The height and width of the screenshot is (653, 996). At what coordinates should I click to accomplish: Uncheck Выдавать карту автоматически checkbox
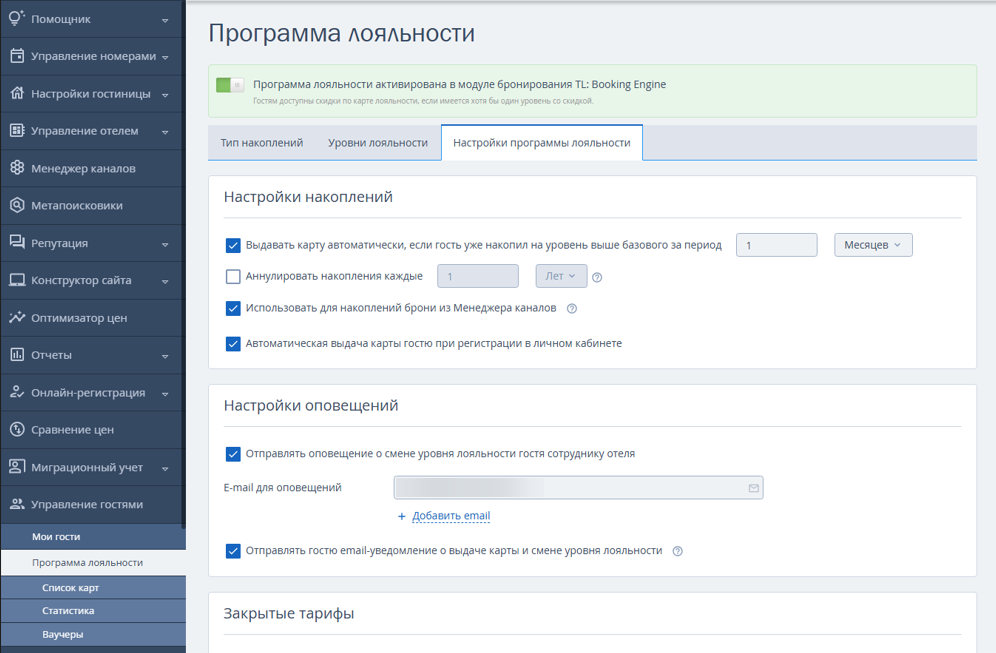[x=233, y=245]
